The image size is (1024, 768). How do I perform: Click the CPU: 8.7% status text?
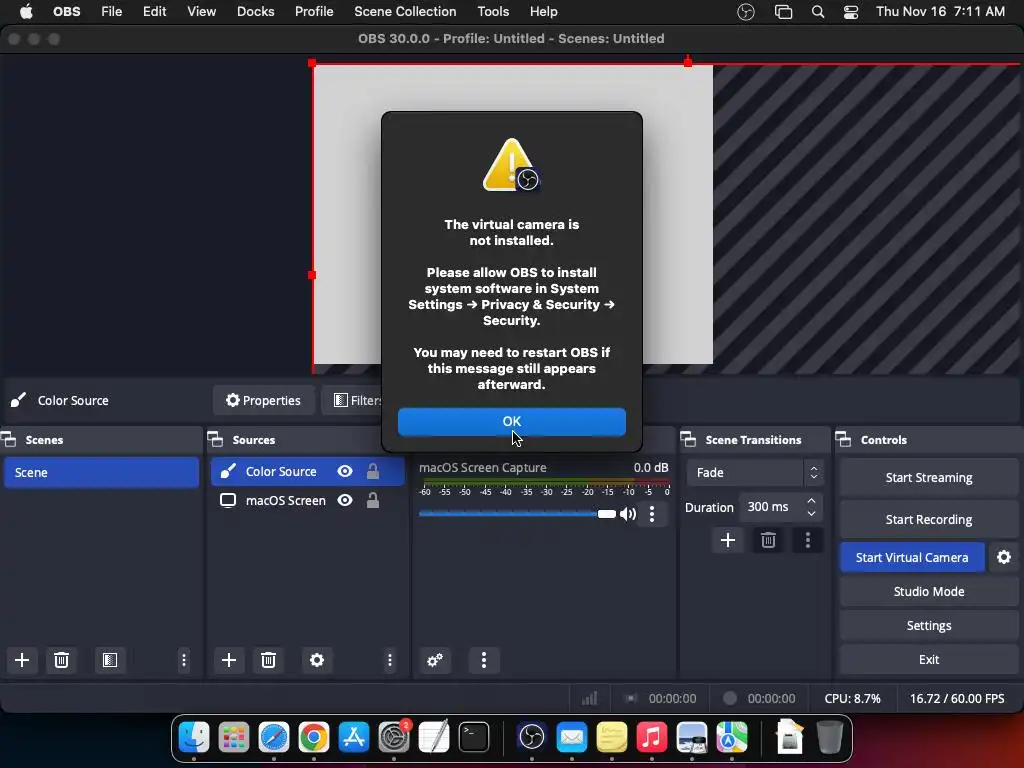[852, 698]
